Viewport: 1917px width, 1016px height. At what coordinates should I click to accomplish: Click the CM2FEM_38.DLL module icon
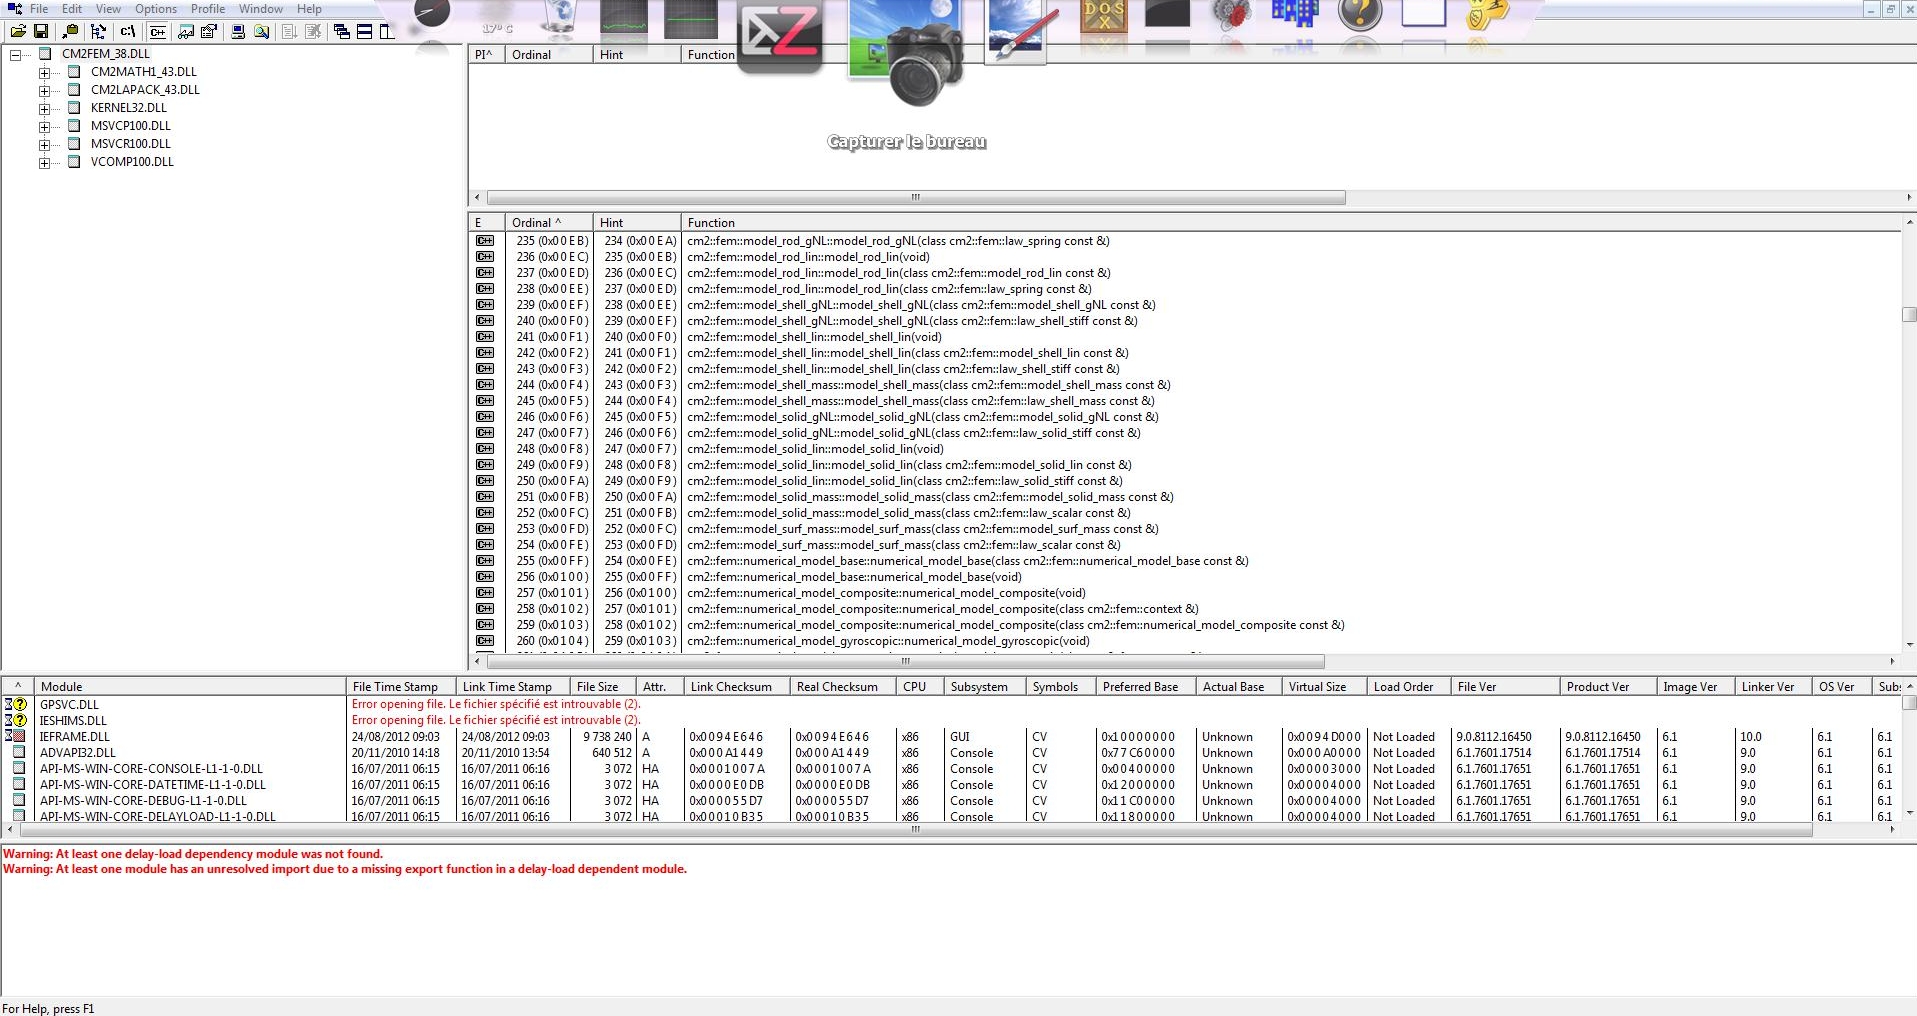click(44, 54)
